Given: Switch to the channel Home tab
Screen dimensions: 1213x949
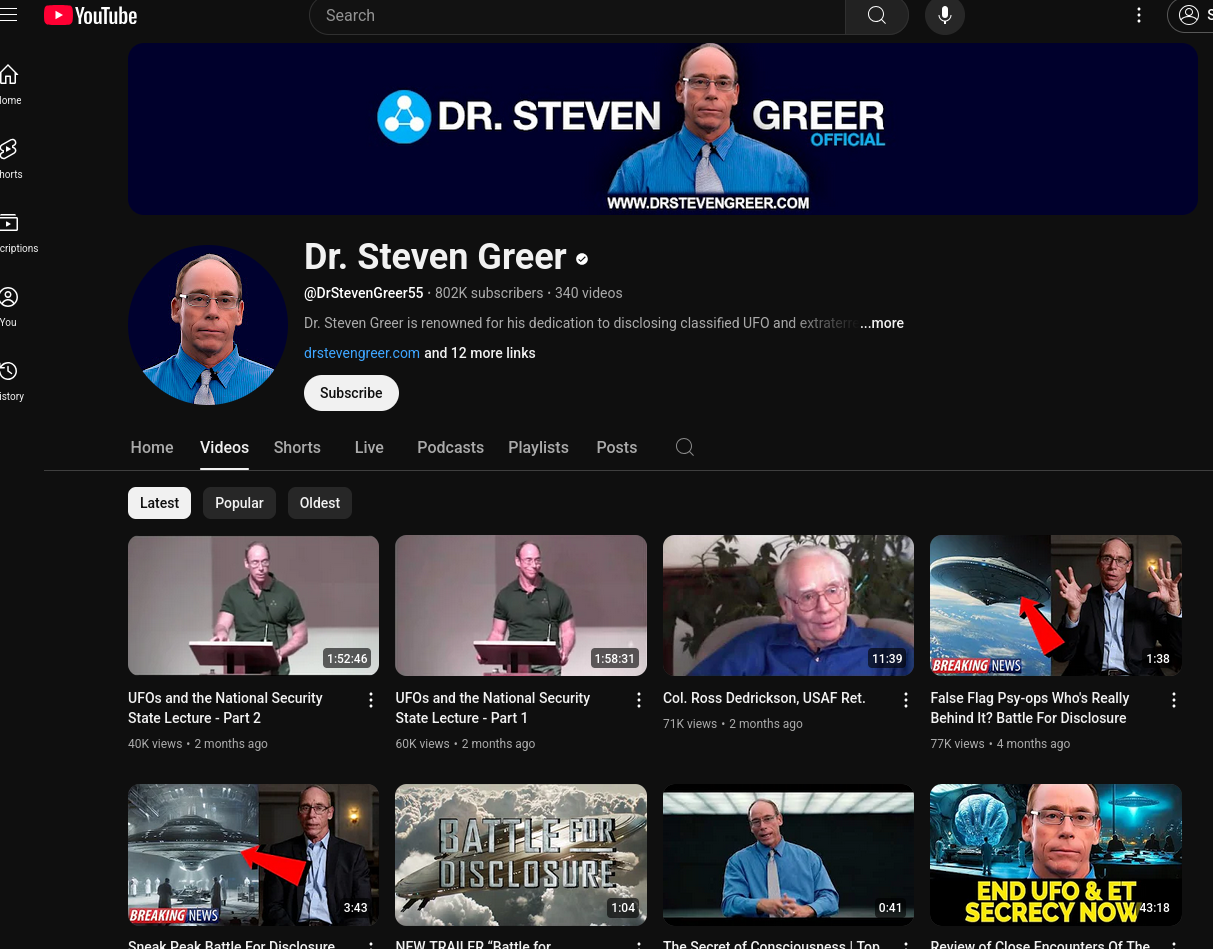Looking at the screenshot, I should [152, 447].
